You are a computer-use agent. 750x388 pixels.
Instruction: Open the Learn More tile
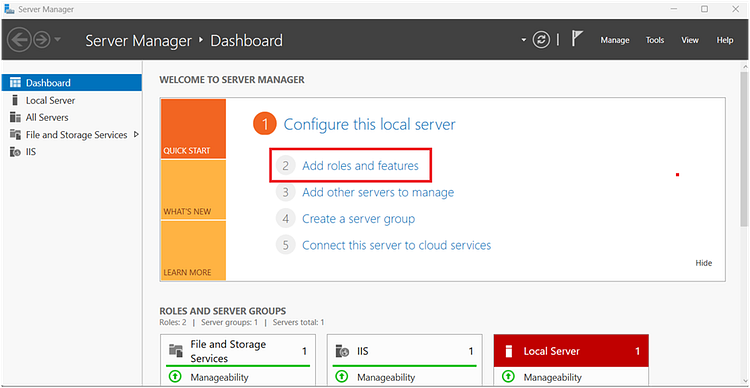pyautogui.click(x=193, y=250)
